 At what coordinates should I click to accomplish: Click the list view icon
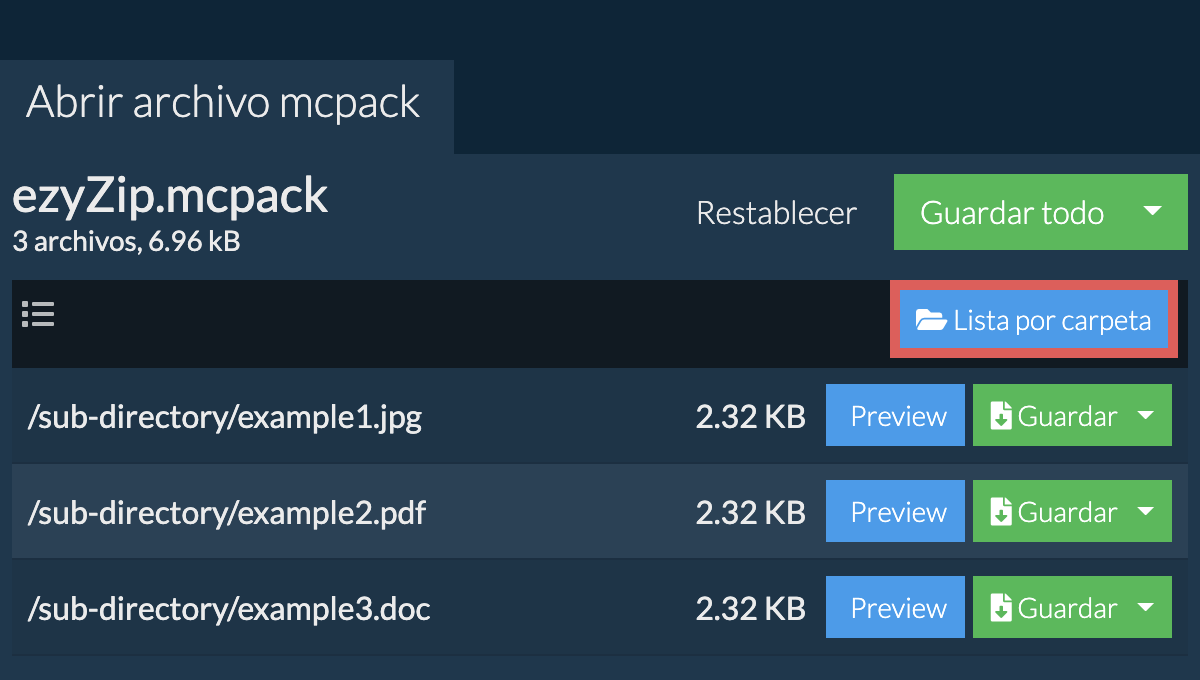(38, 315)
